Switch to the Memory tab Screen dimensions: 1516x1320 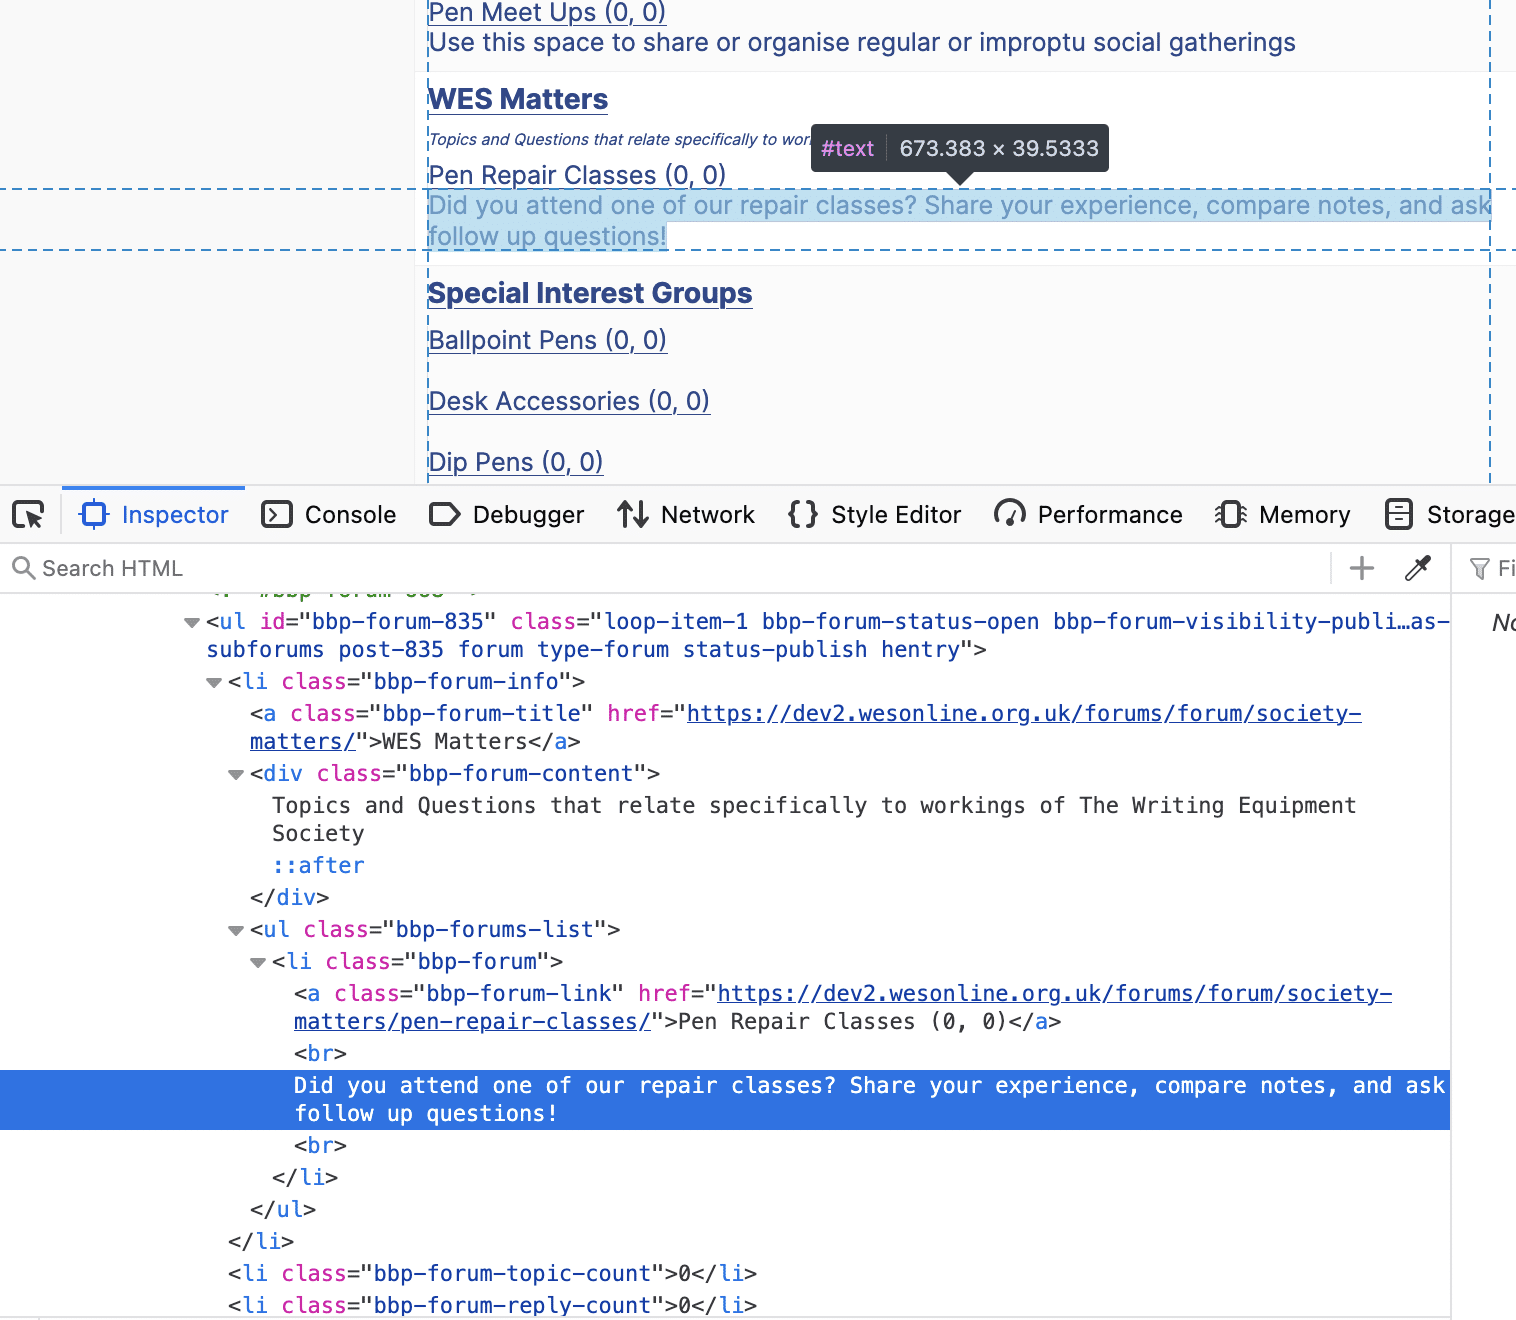[1283, 515]
